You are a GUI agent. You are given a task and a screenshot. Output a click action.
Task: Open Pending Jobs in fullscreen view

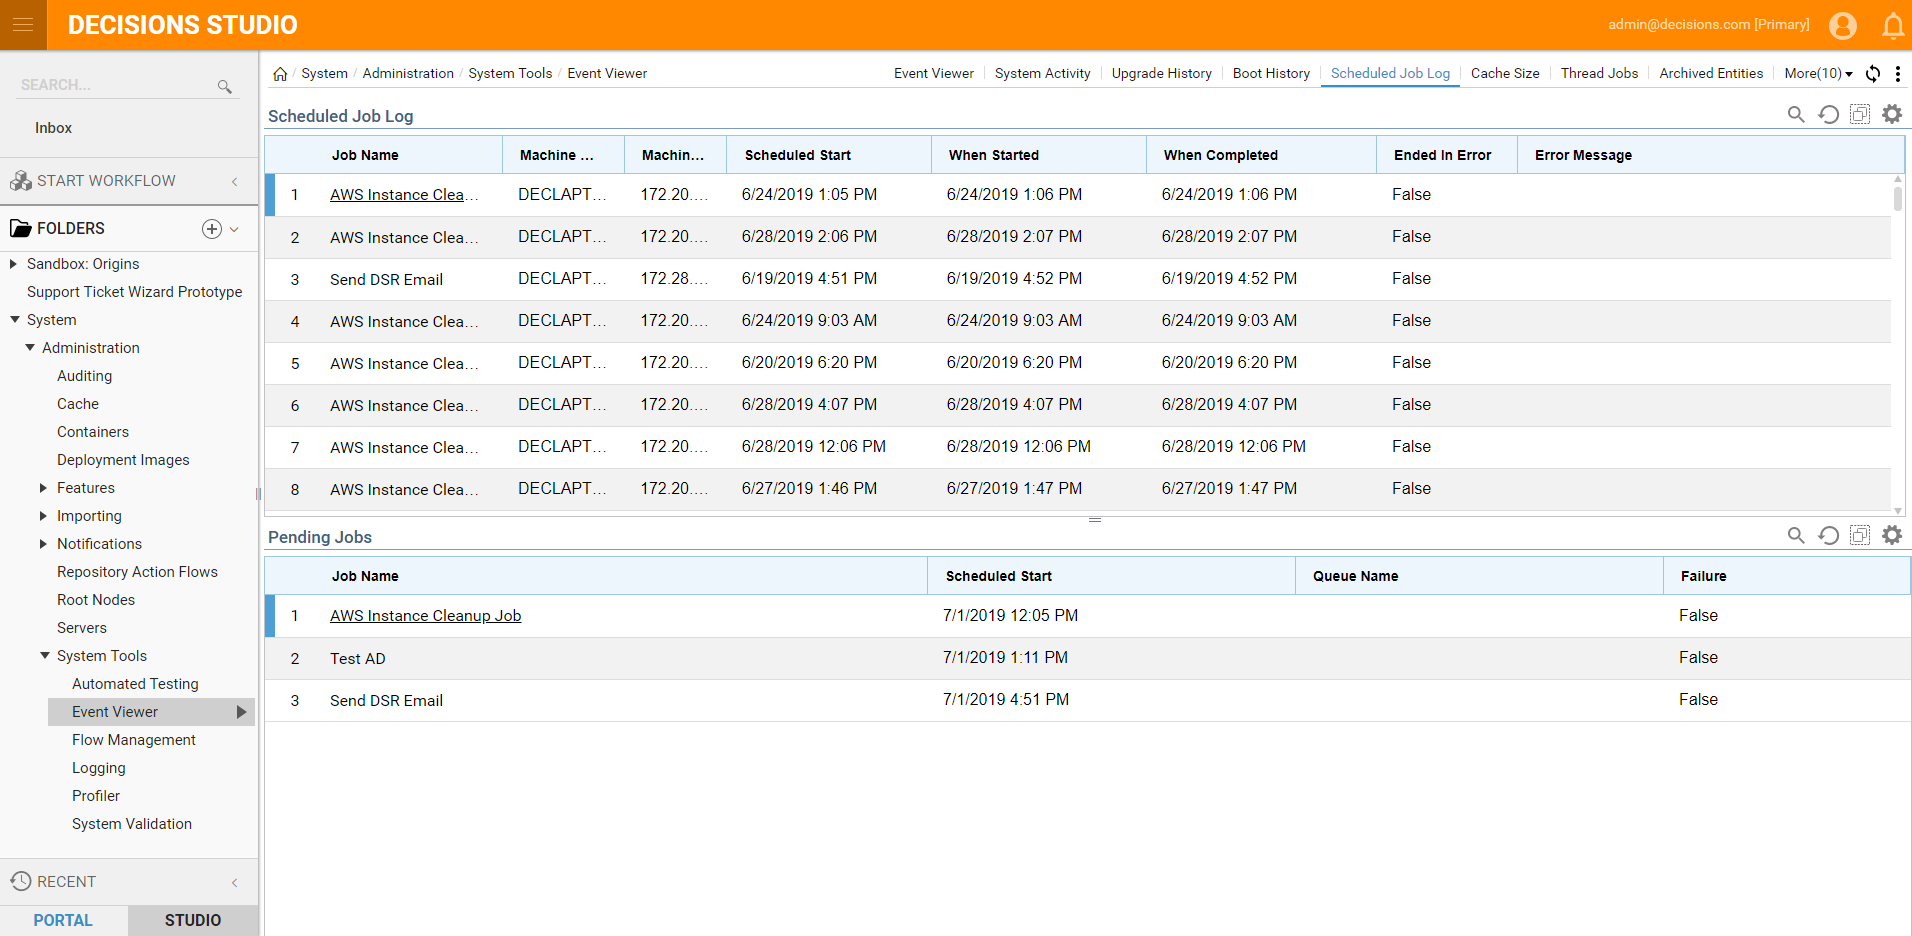pos(1860,535)
